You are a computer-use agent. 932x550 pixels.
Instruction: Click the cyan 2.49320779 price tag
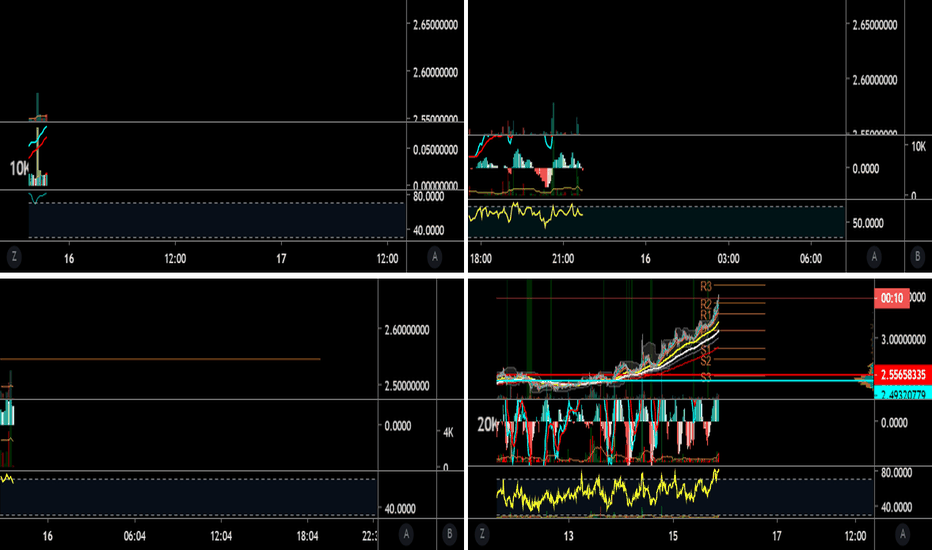point(903,394)
